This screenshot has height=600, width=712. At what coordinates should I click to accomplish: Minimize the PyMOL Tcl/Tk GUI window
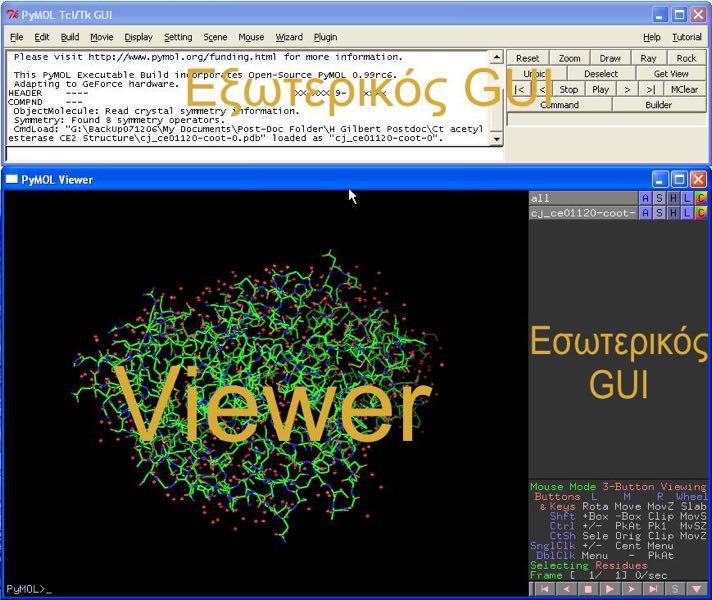click(660, 15)
